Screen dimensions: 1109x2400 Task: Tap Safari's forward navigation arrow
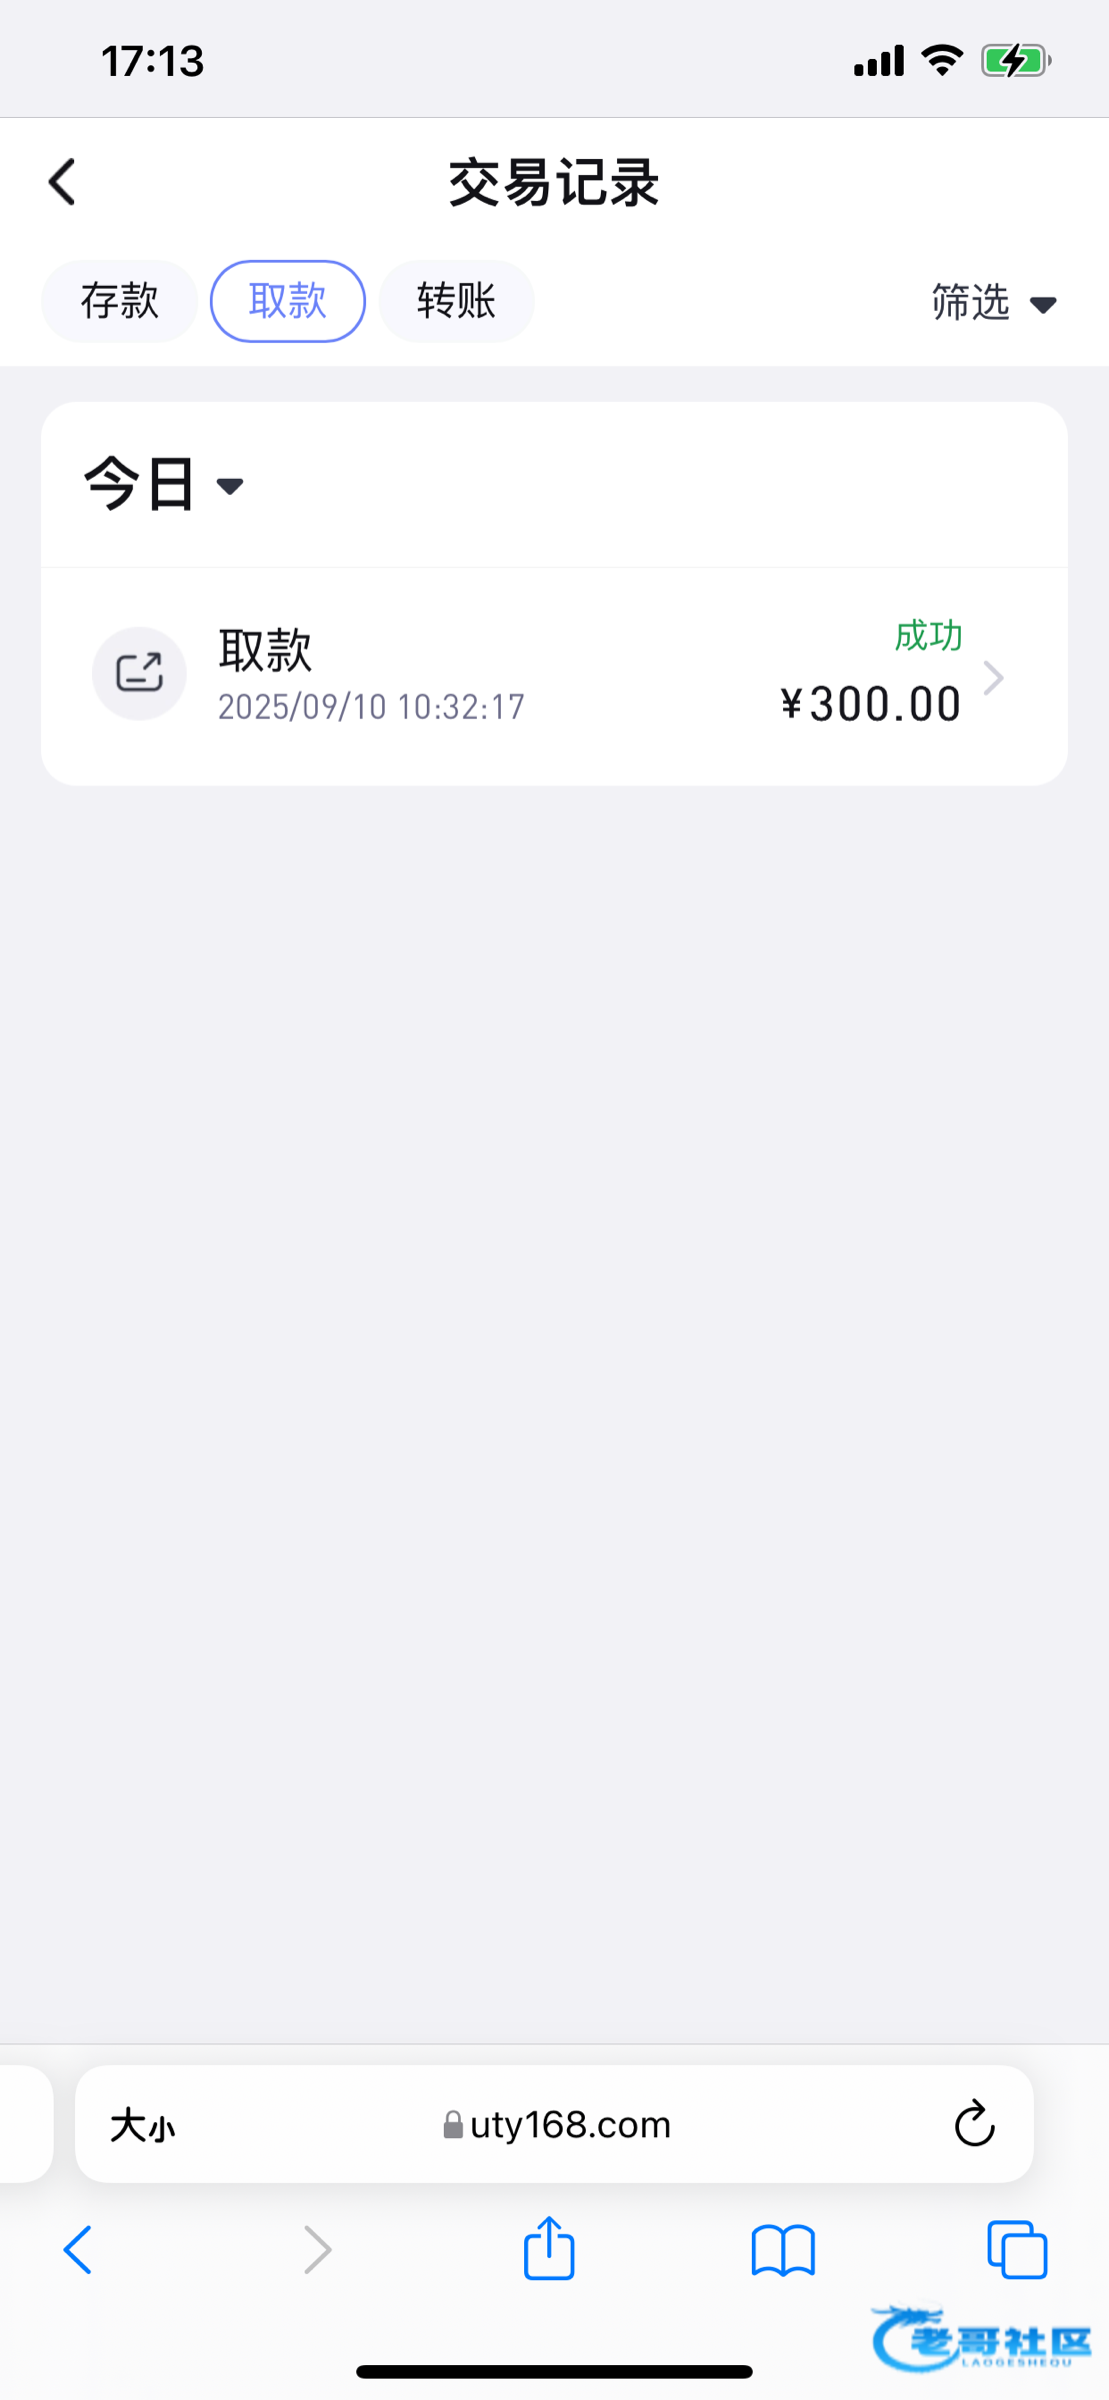[317, 2251]
